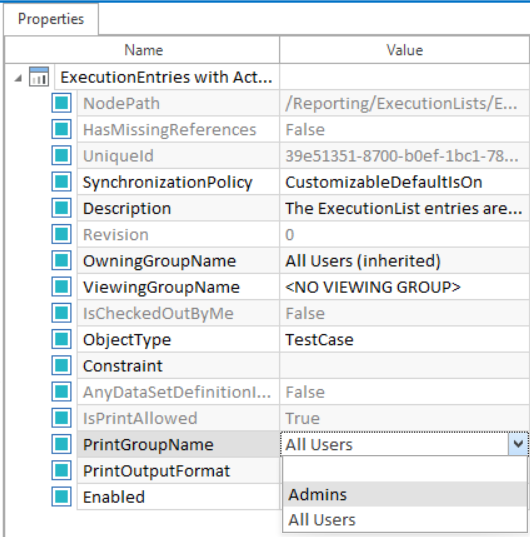Click the teal icon next to Constraint

pyautogui.click(x=62, y=365)
